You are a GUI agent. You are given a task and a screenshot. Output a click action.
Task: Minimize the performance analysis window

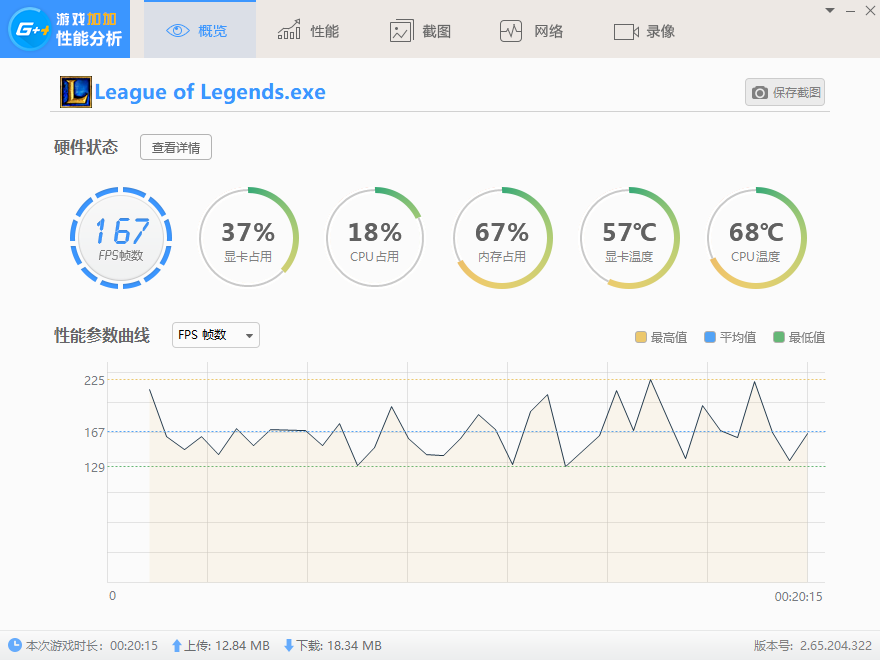(850, 11)
